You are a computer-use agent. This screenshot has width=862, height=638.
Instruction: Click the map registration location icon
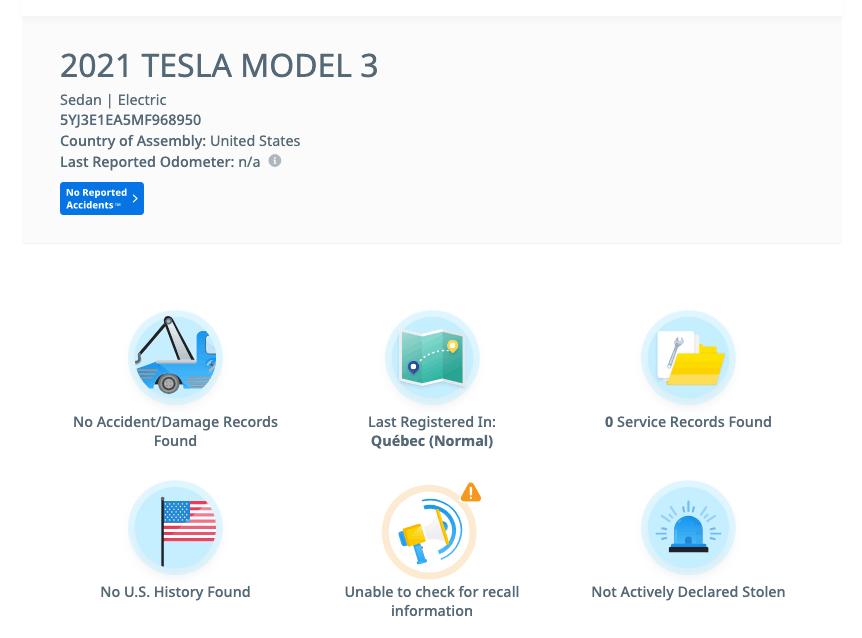pos(432,358)
